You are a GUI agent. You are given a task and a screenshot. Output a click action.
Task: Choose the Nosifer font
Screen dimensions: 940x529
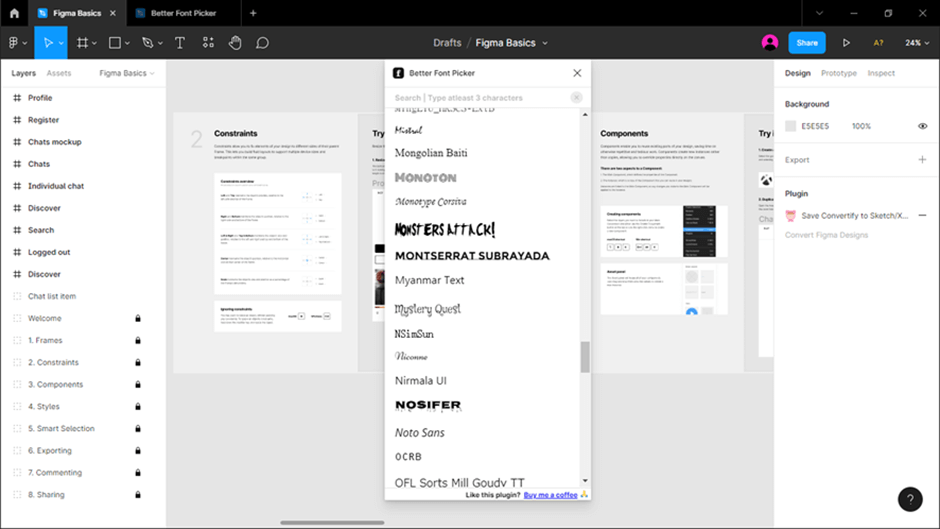pos(428,405)
